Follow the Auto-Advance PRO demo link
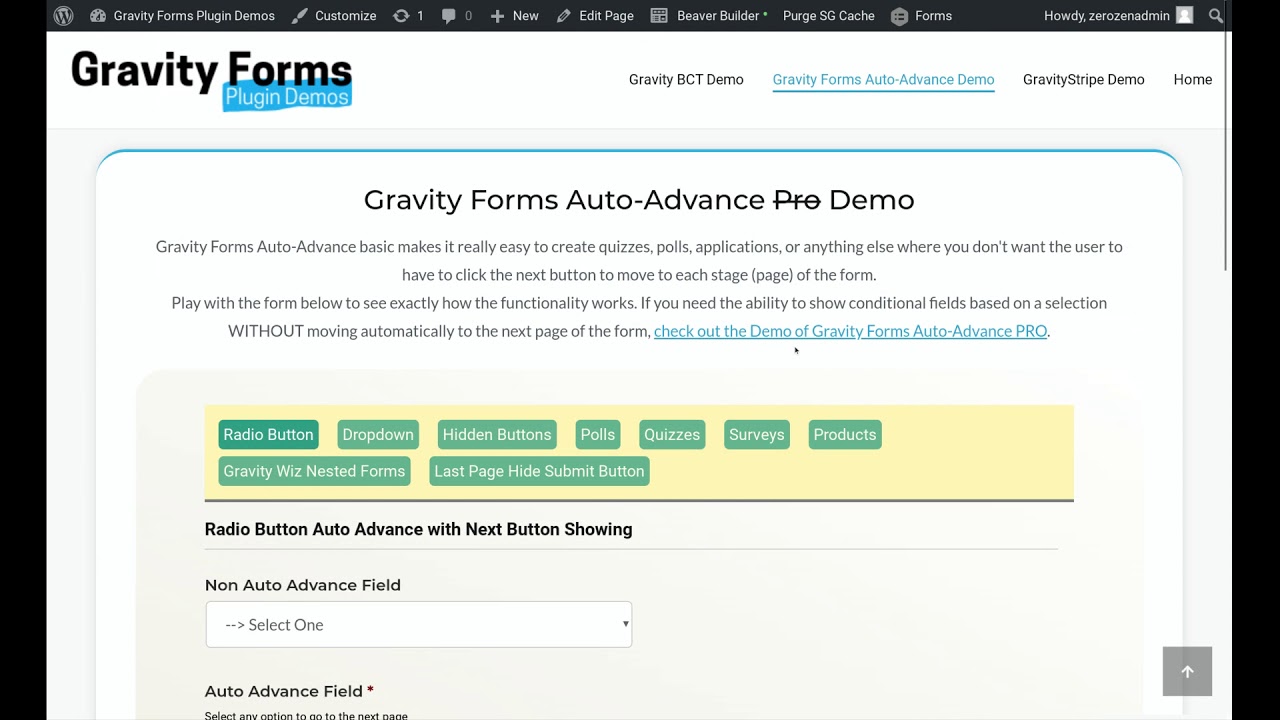 point(850,331)
